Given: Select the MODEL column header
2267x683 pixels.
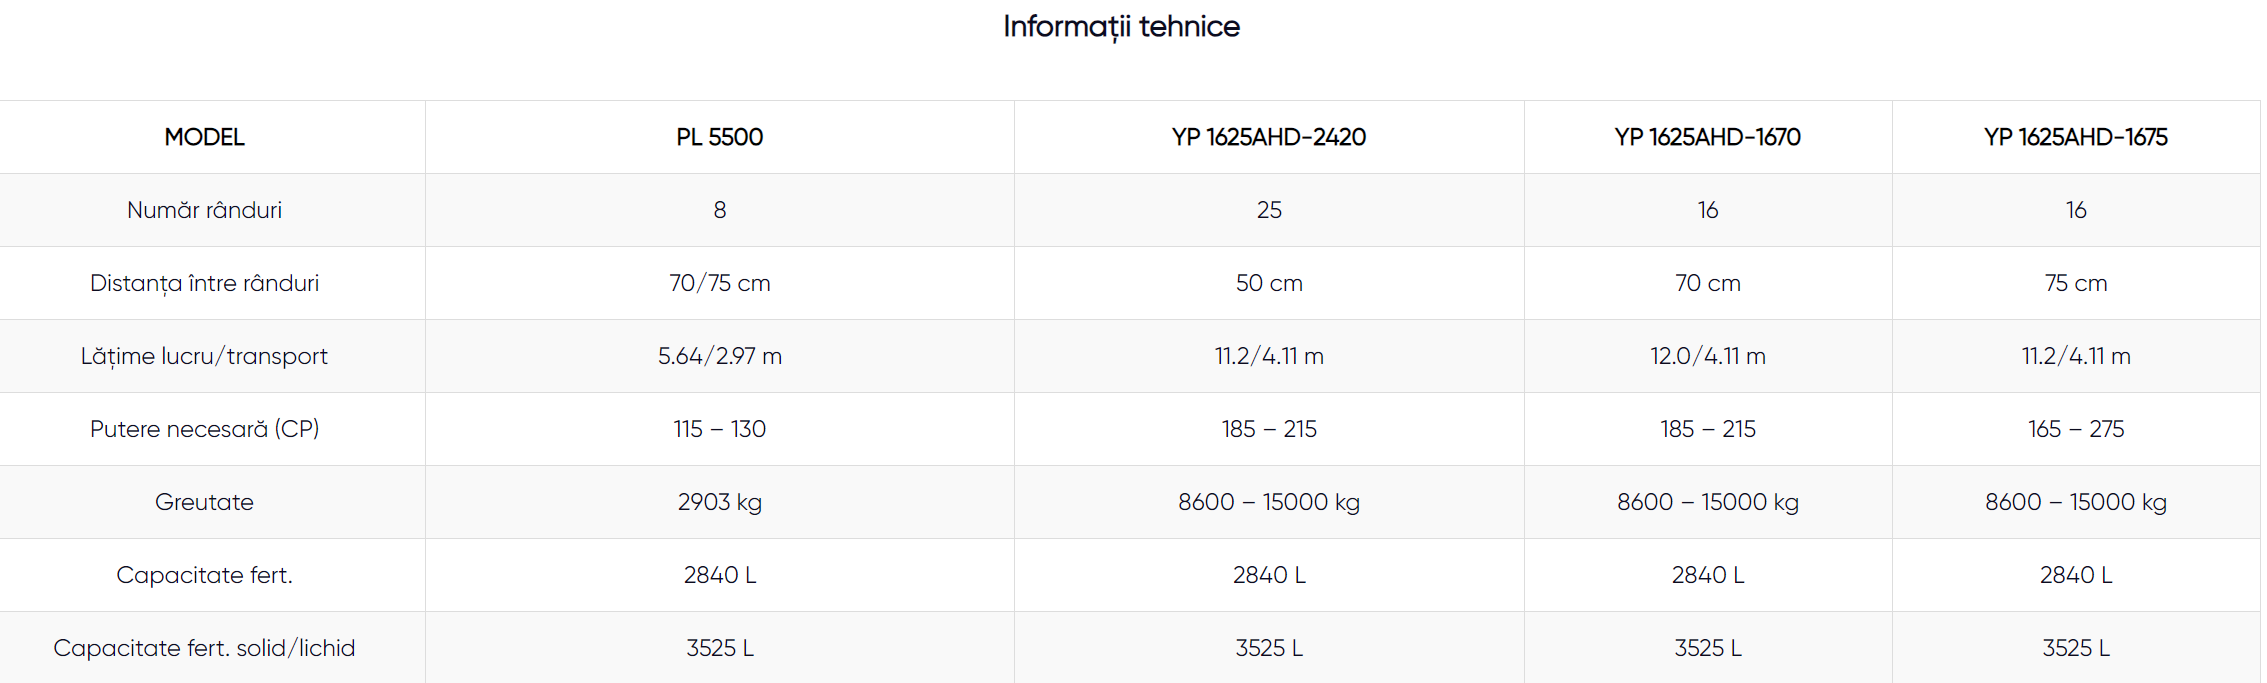Looking at the screenshot, I should coord(204,137).
